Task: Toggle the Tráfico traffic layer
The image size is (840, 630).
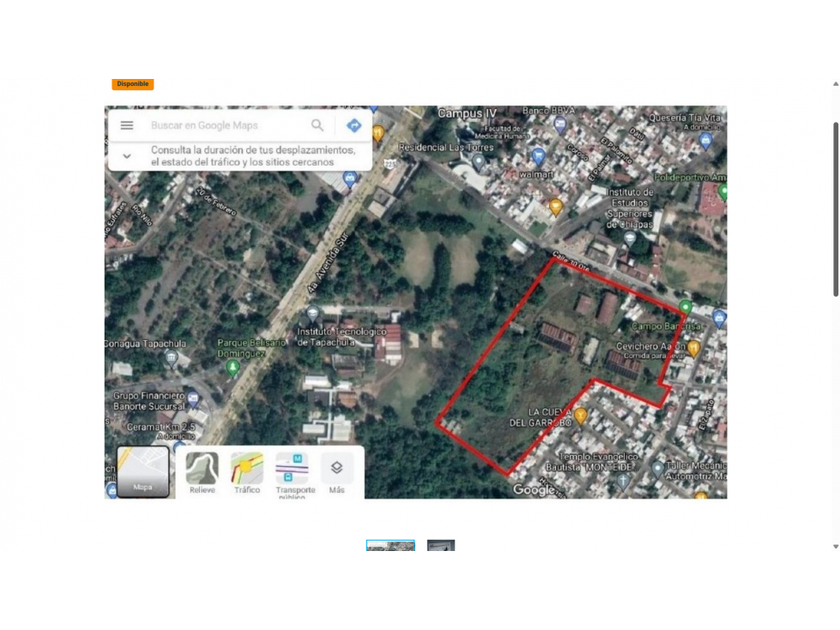Action: 247,469
